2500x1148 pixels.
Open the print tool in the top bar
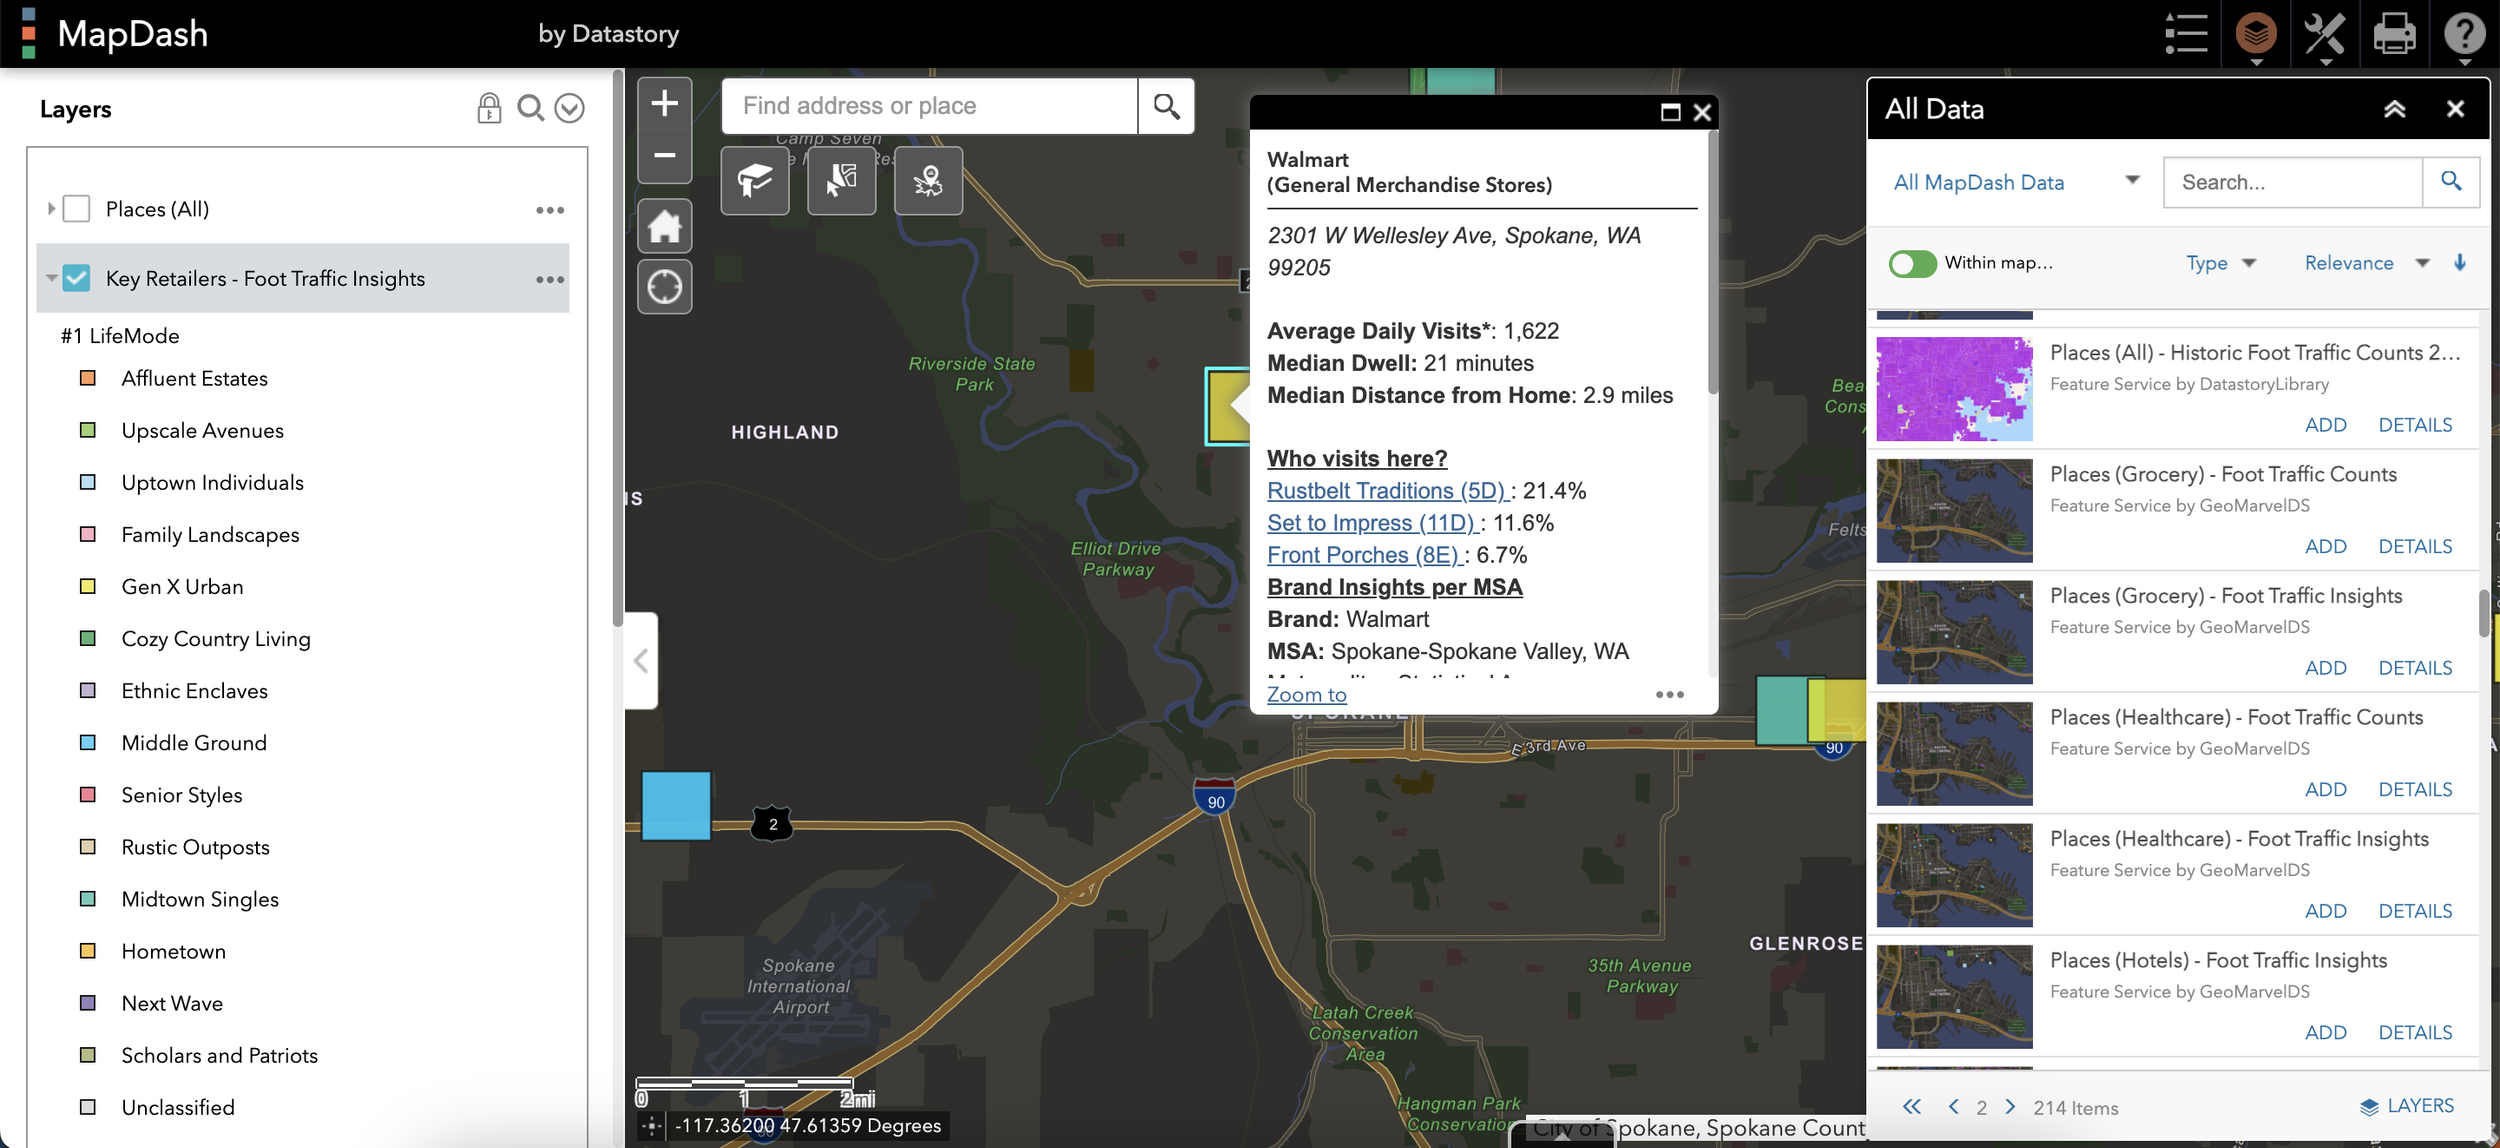[2394, 34]
